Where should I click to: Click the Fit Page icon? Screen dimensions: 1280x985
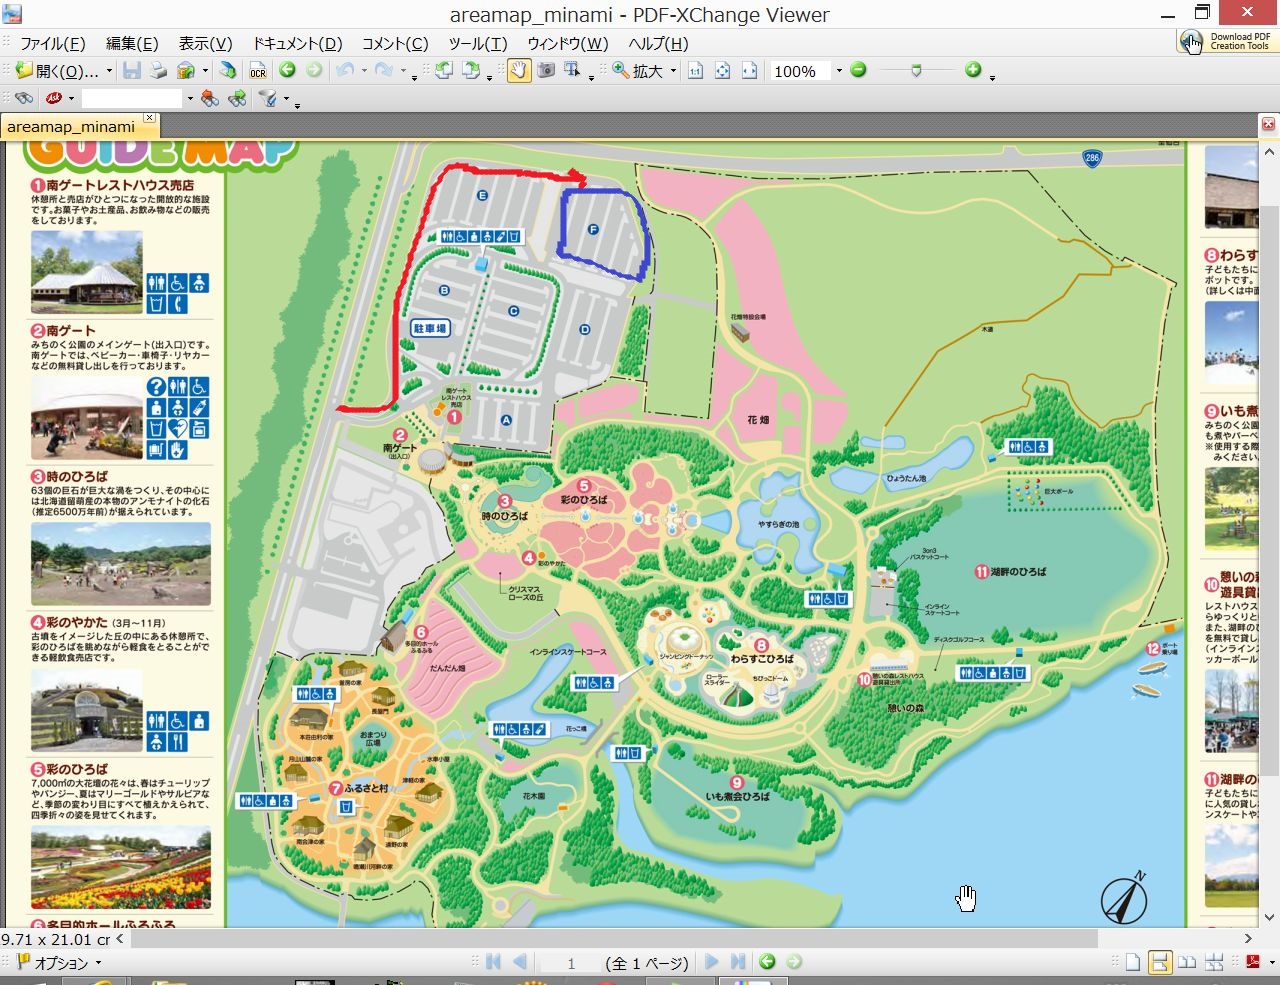tap(722, 71)
